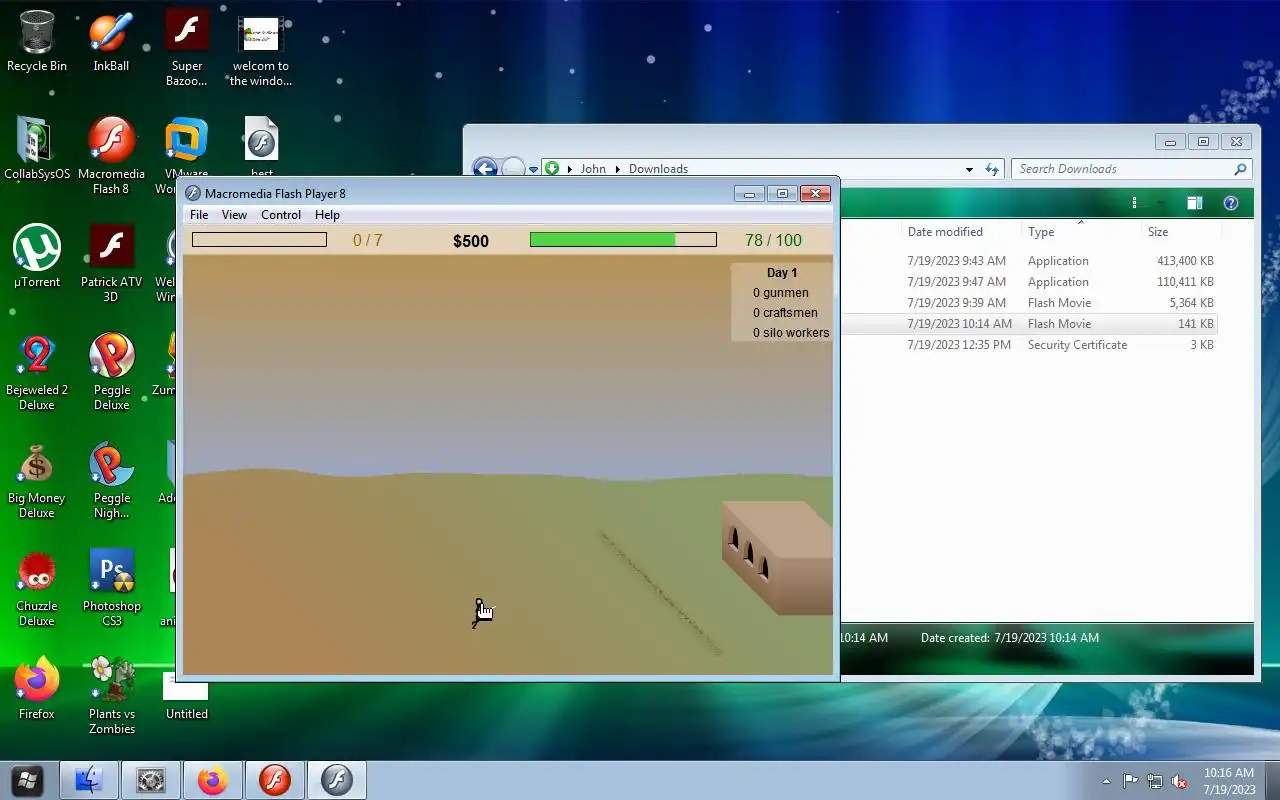Click the empty 0 / 7 progress bar

(x=259, y=240)
